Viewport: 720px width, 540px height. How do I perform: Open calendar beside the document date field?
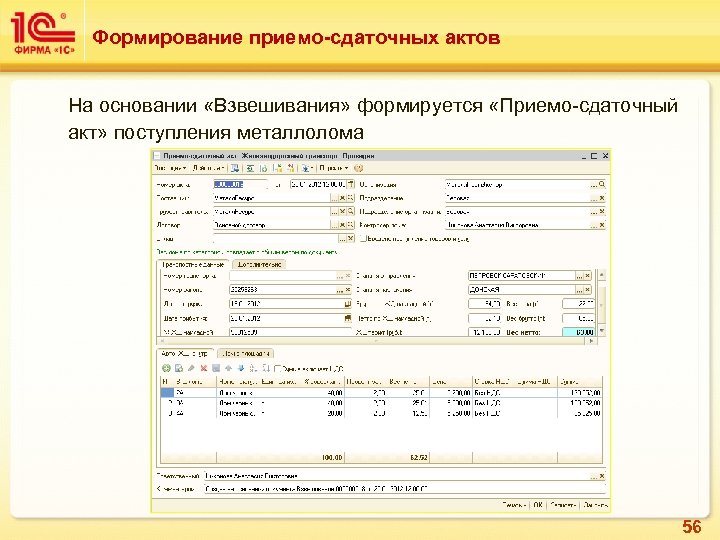coord(350,185)
